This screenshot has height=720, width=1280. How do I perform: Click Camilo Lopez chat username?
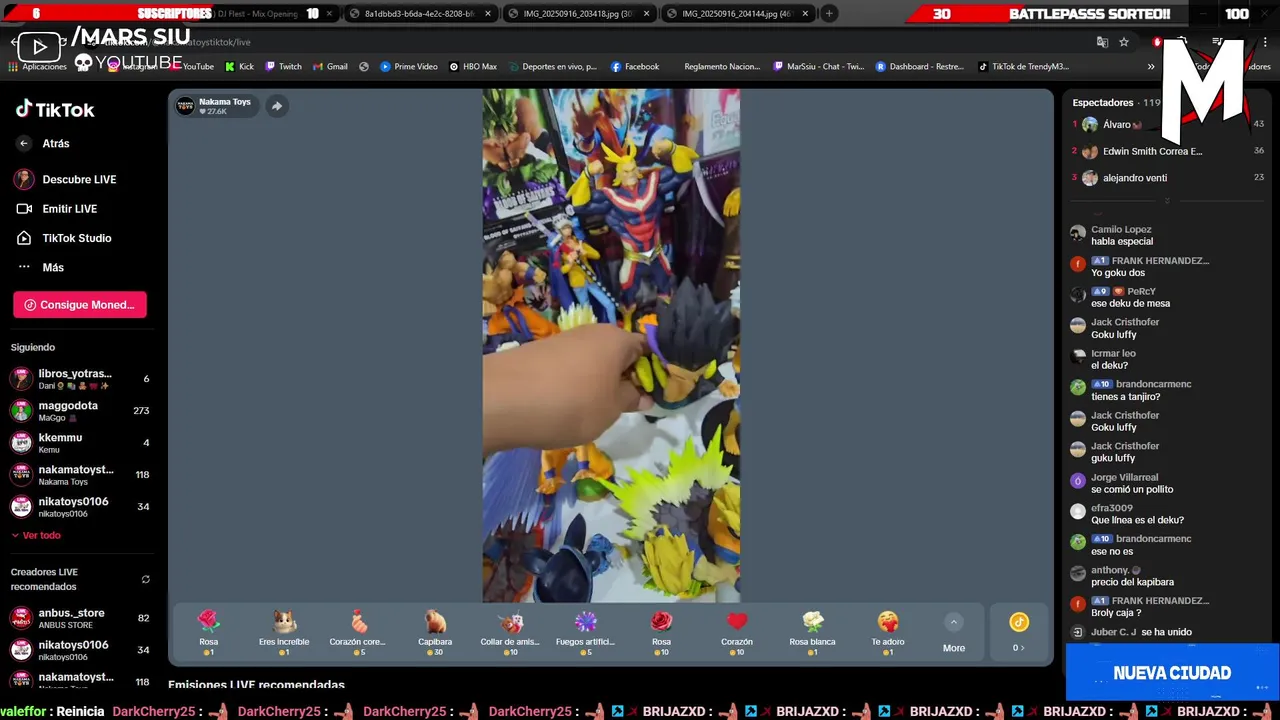point(1121,230)
